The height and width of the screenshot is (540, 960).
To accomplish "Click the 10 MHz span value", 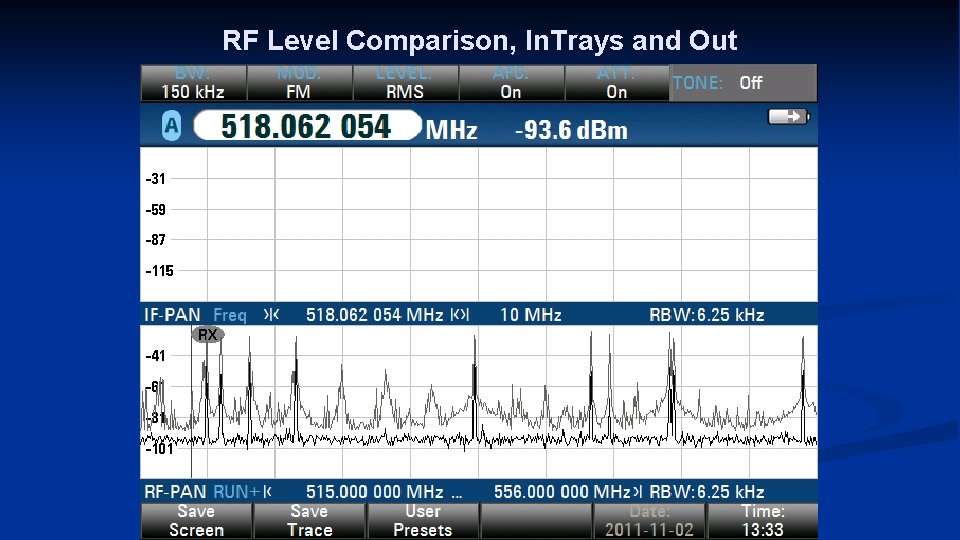I will [x=531, y=315].
